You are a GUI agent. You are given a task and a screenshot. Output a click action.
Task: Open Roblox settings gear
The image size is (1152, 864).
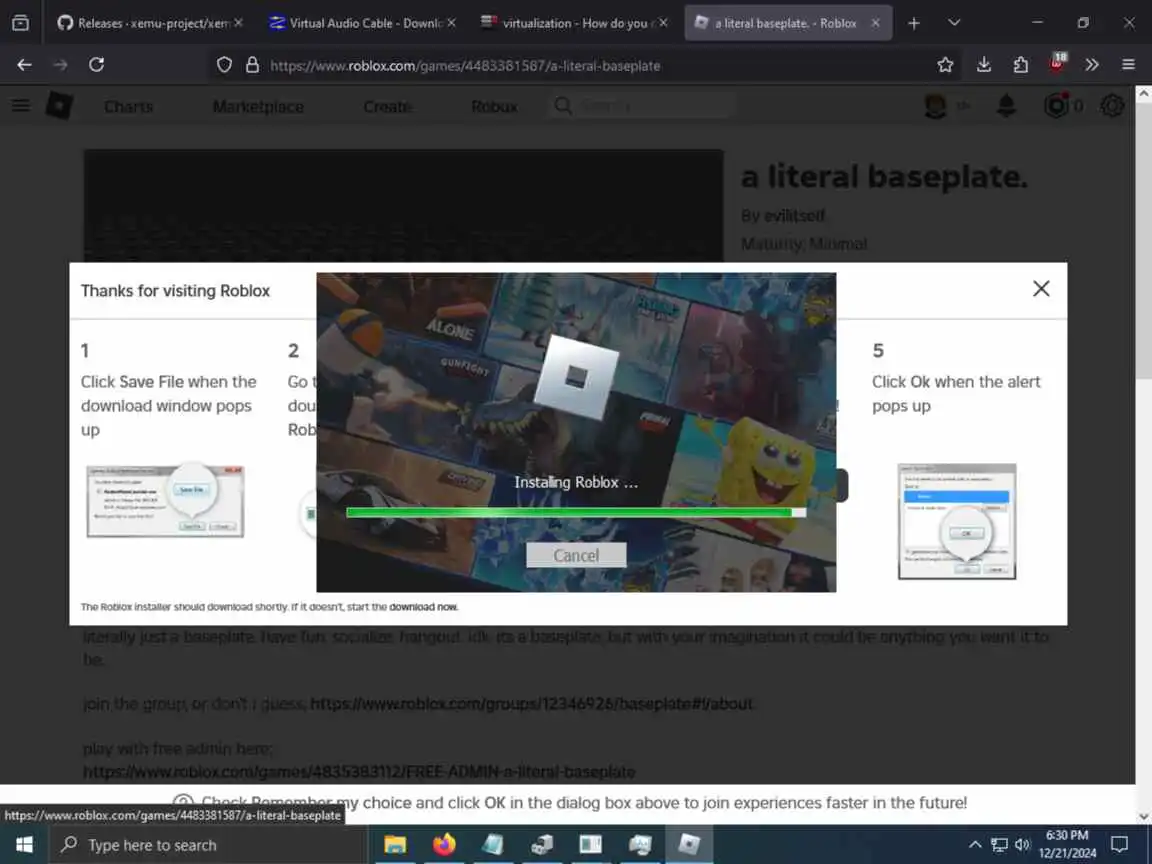(1112, 106)
